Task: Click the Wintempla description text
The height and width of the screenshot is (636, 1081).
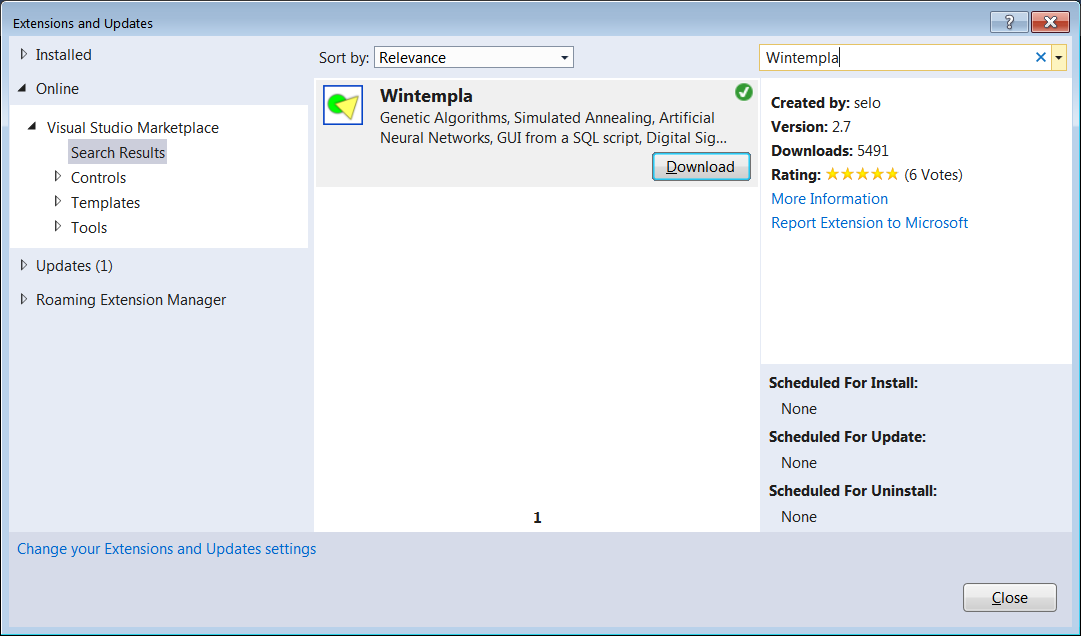Action: (x=553, y=127)
